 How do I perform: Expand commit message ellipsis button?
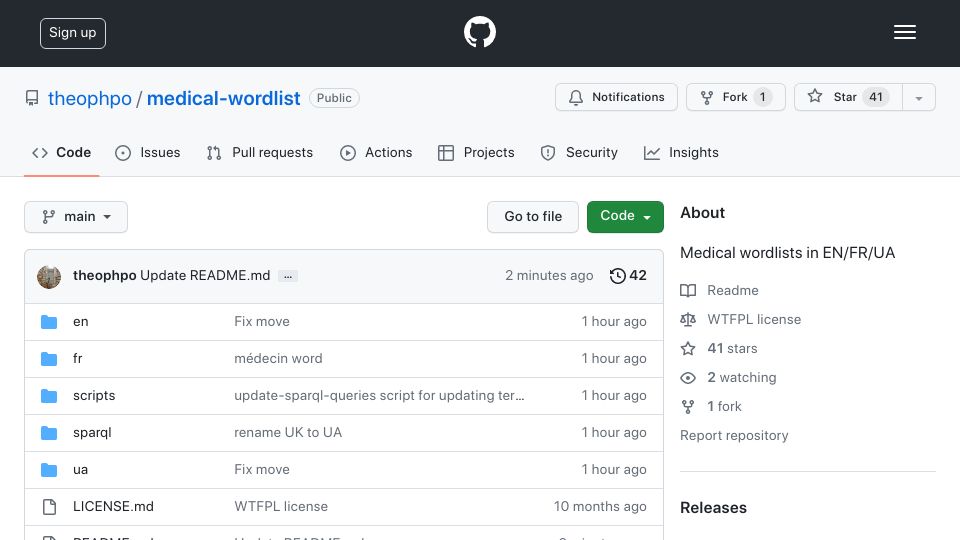click(x=288, y=276)
